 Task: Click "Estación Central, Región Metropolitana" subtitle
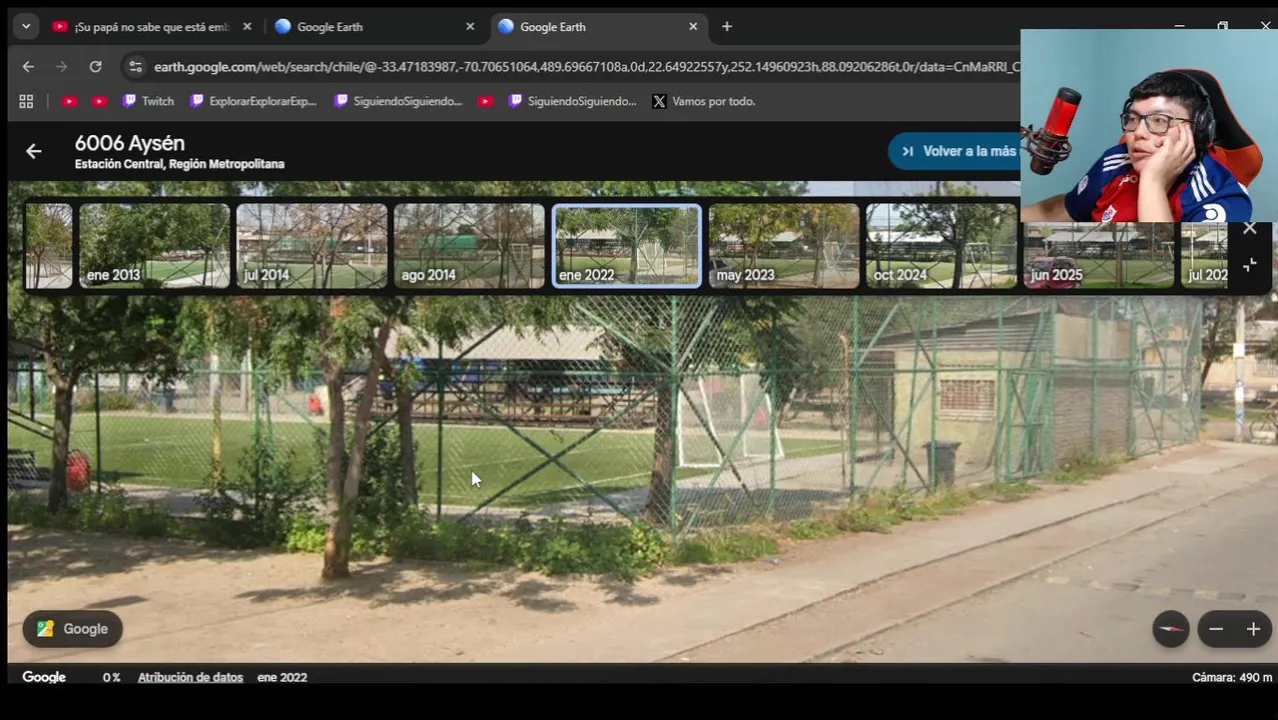pos(179,164)
